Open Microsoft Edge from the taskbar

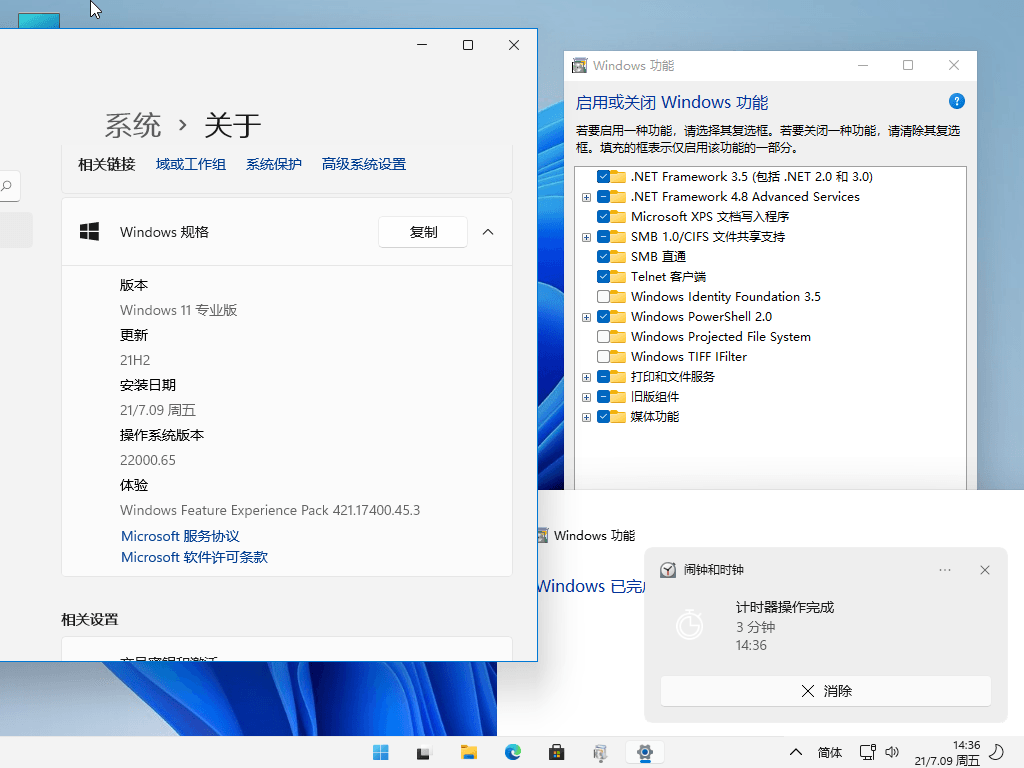coord(512,752)
